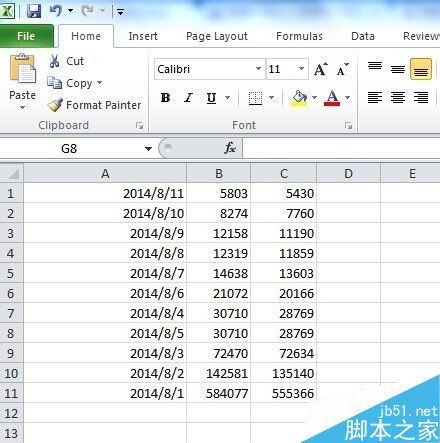The image size is (440, 443).
Task: Select column C header
Action: [x=284, y=173]
